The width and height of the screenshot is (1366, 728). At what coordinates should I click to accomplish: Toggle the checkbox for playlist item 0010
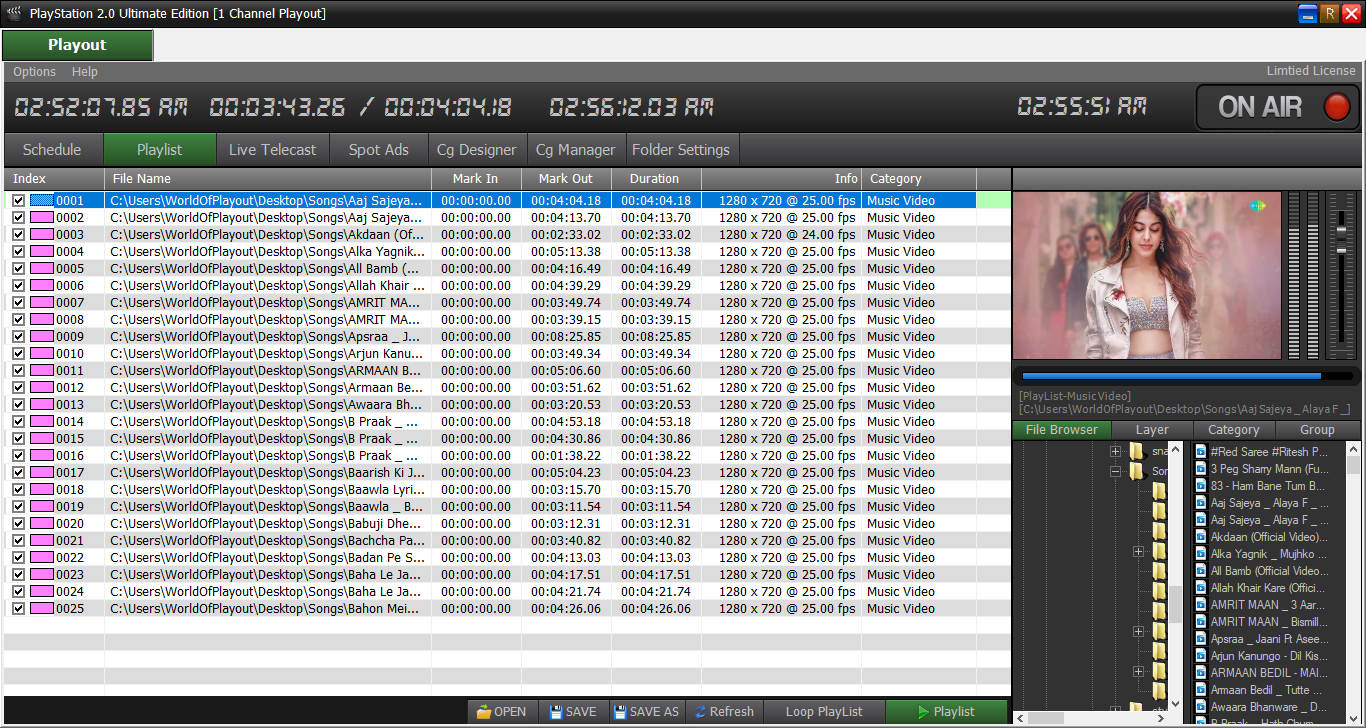[18, 354]
